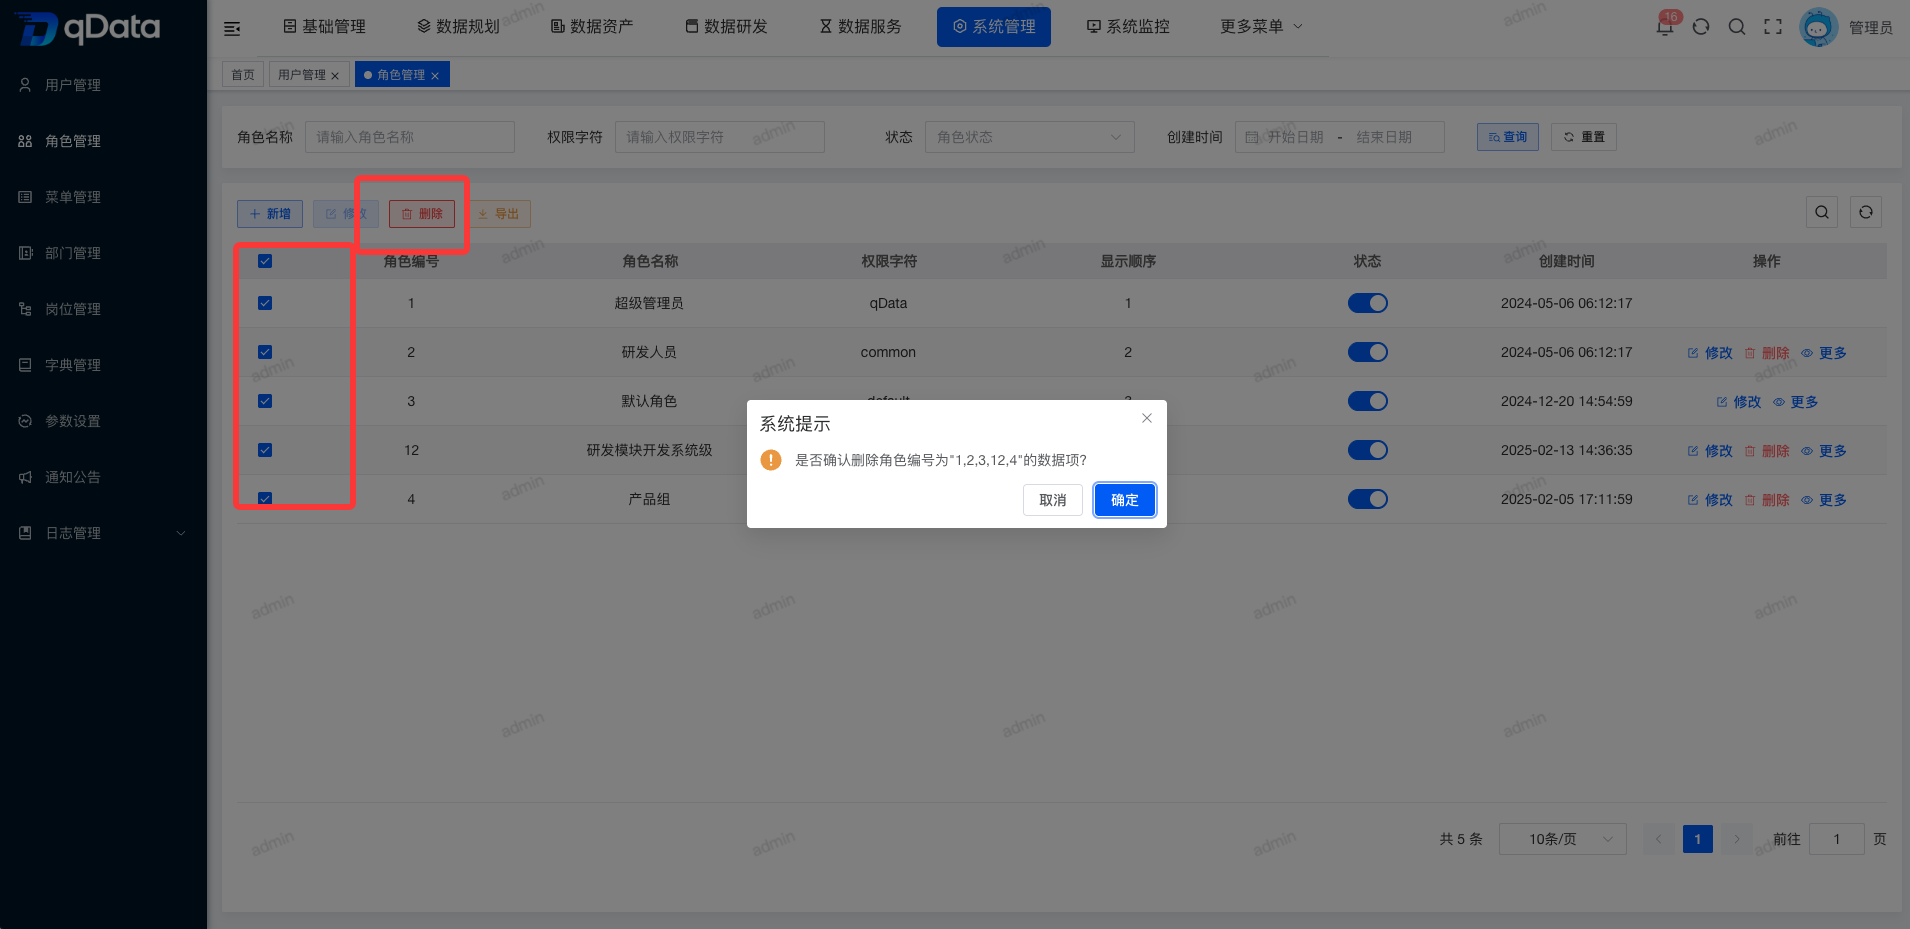Toggle status switch for 研发人员

click(x=1367, y=352)
